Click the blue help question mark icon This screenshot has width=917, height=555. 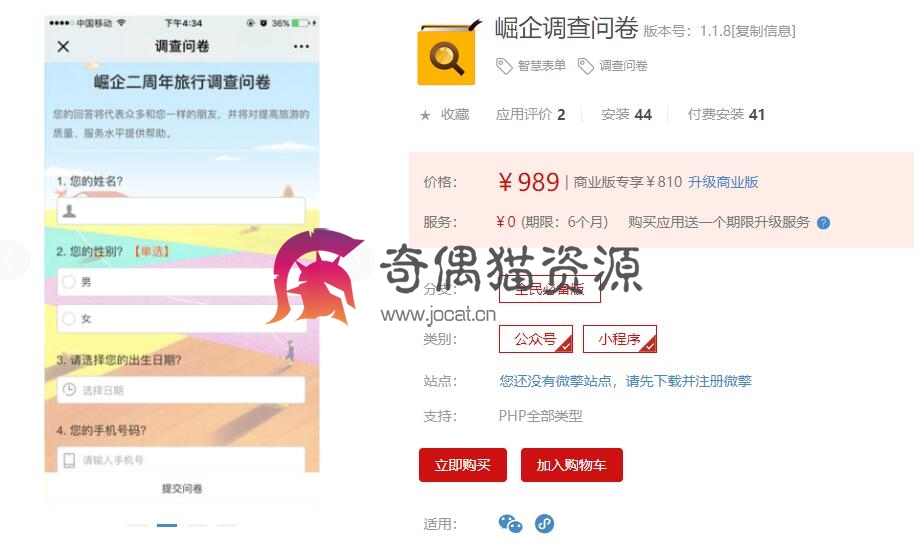[823, 223]
